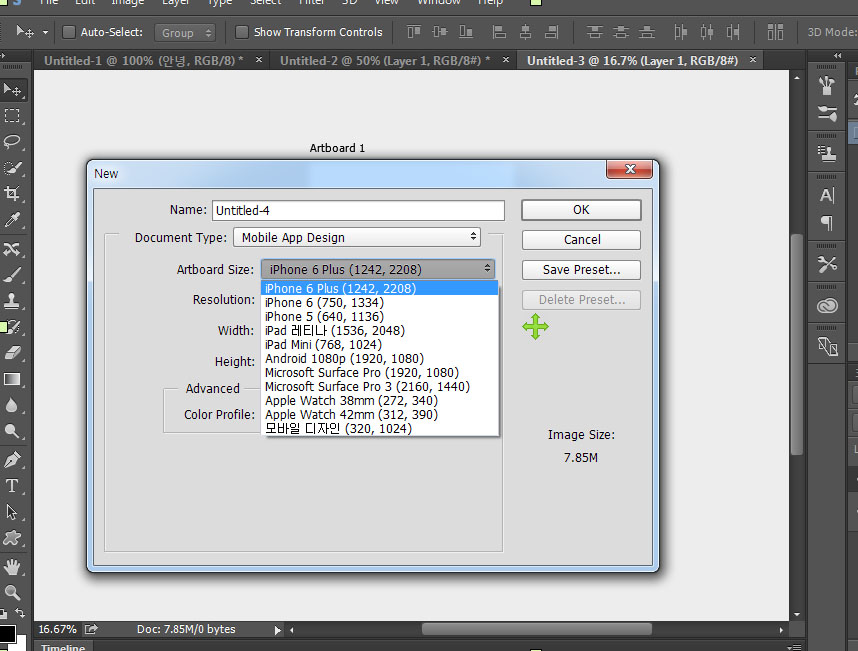Open Auto-Select Group dropdown
Screen dimensions: 858x651
[185, 33]
